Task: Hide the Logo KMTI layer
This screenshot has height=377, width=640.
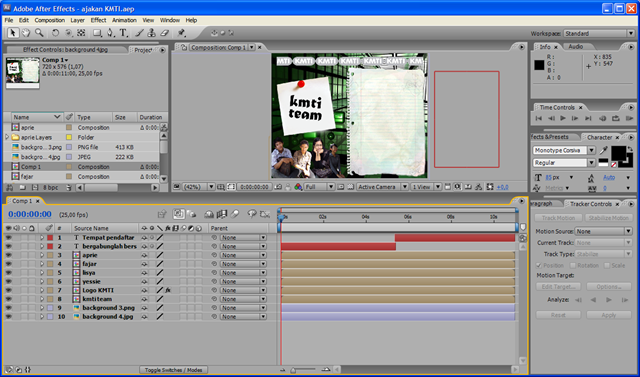Action: click(8, 290)
